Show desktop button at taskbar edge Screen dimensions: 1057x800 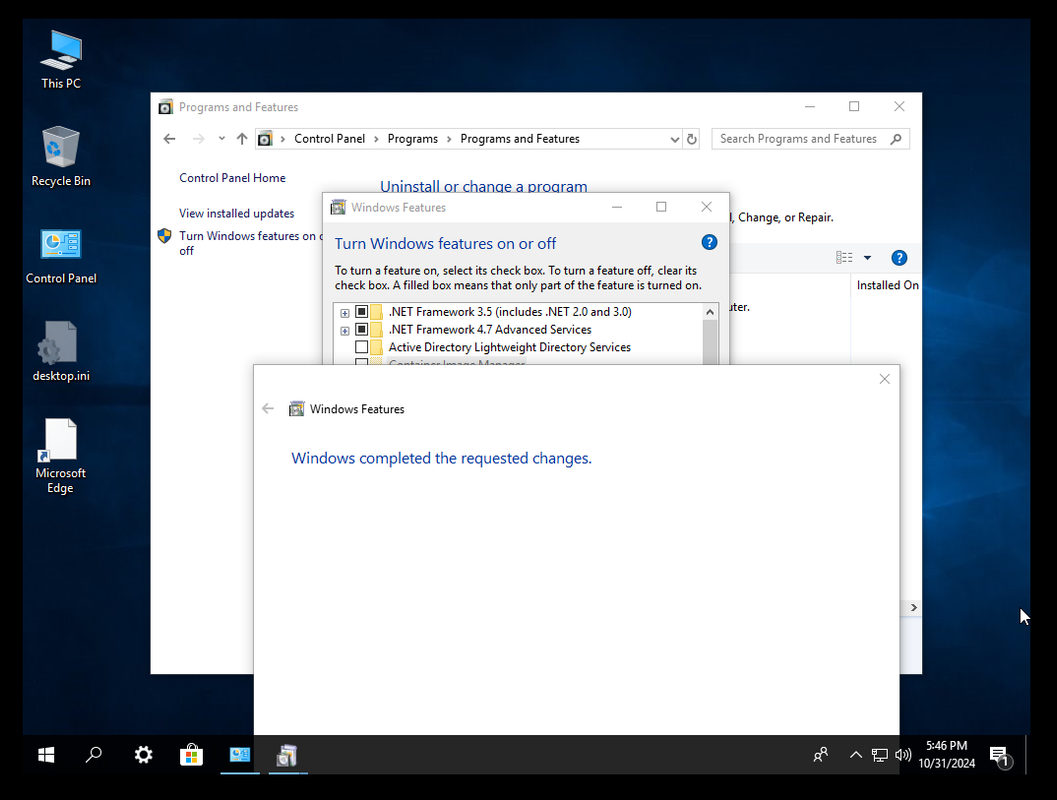tap(1027, 755)
